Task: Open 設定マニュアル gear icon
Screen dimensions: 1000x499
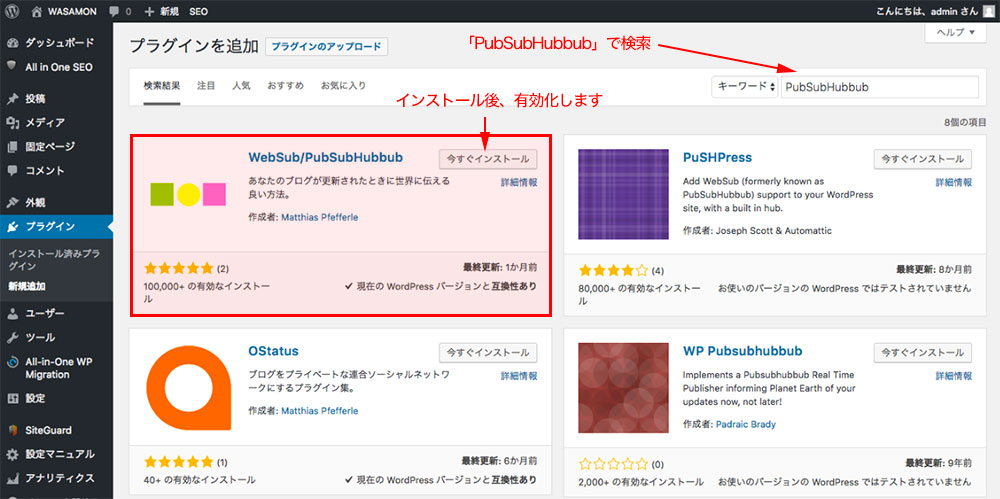Action: coord(12,454)
